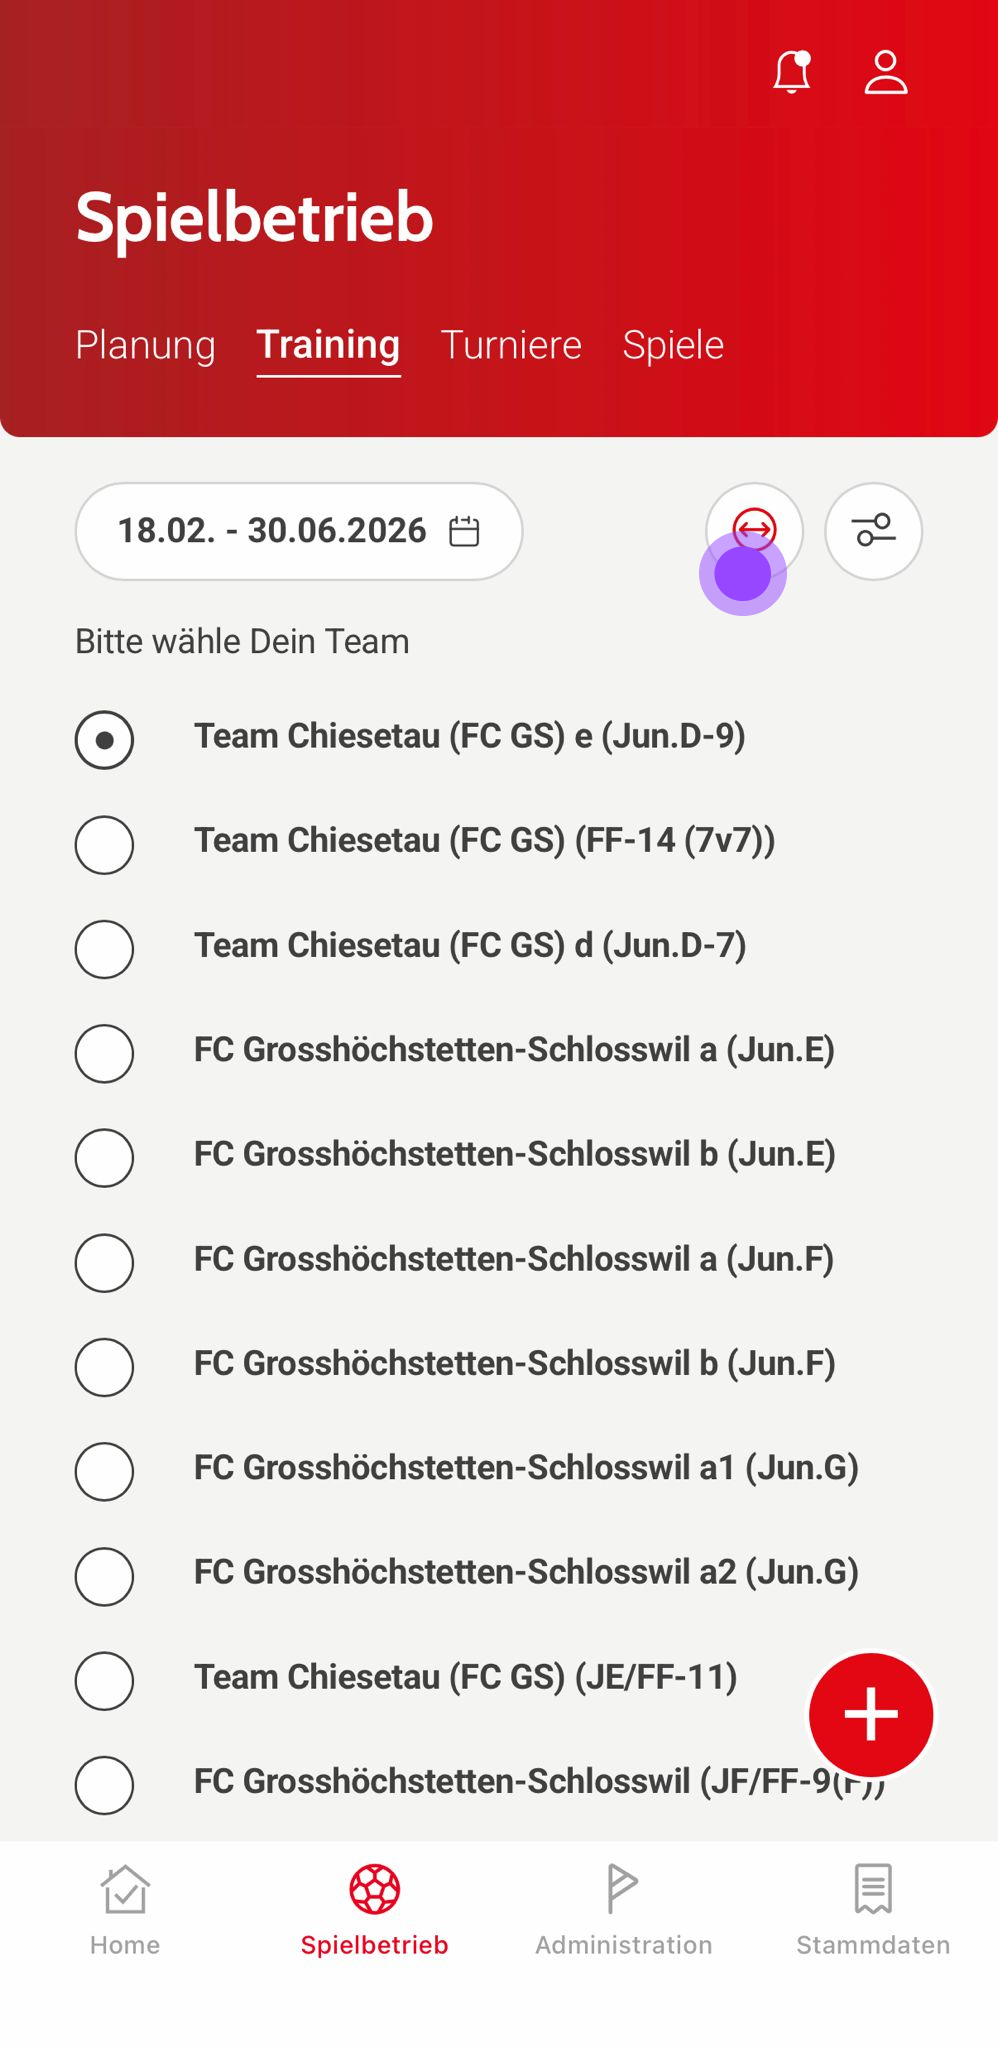Open the date range picker 18.02. - 30.06.2026

tap(298, 531)
